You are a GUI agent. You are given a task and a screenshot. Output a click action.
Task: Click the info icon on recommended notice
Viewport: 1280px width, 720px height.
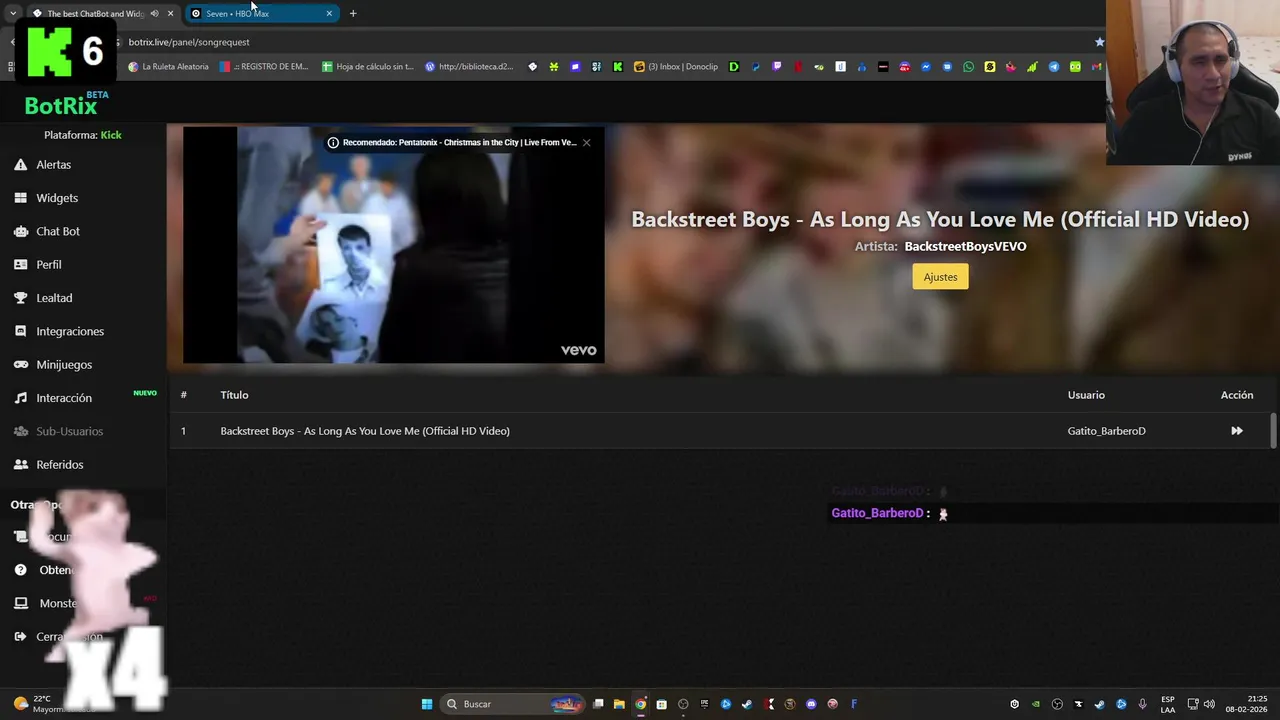[x=333, y=142]
